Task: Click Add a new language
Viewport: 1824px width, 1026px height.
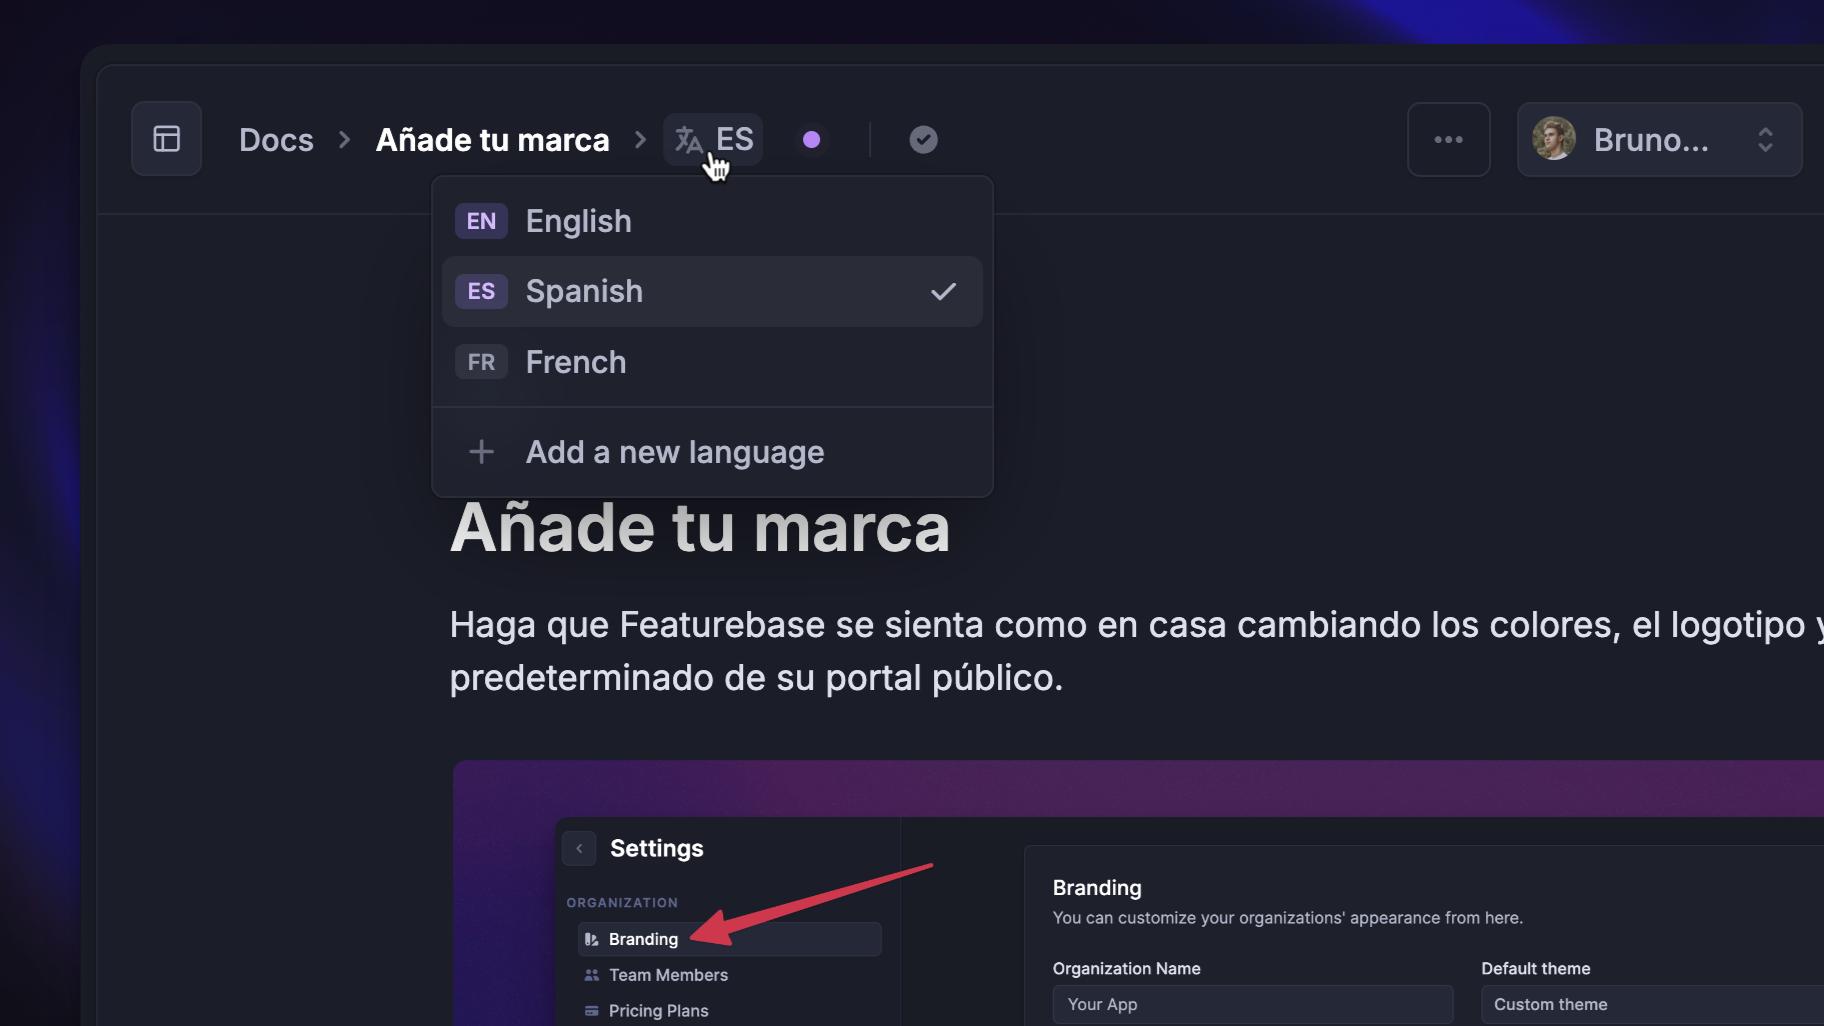Action: 674,452
